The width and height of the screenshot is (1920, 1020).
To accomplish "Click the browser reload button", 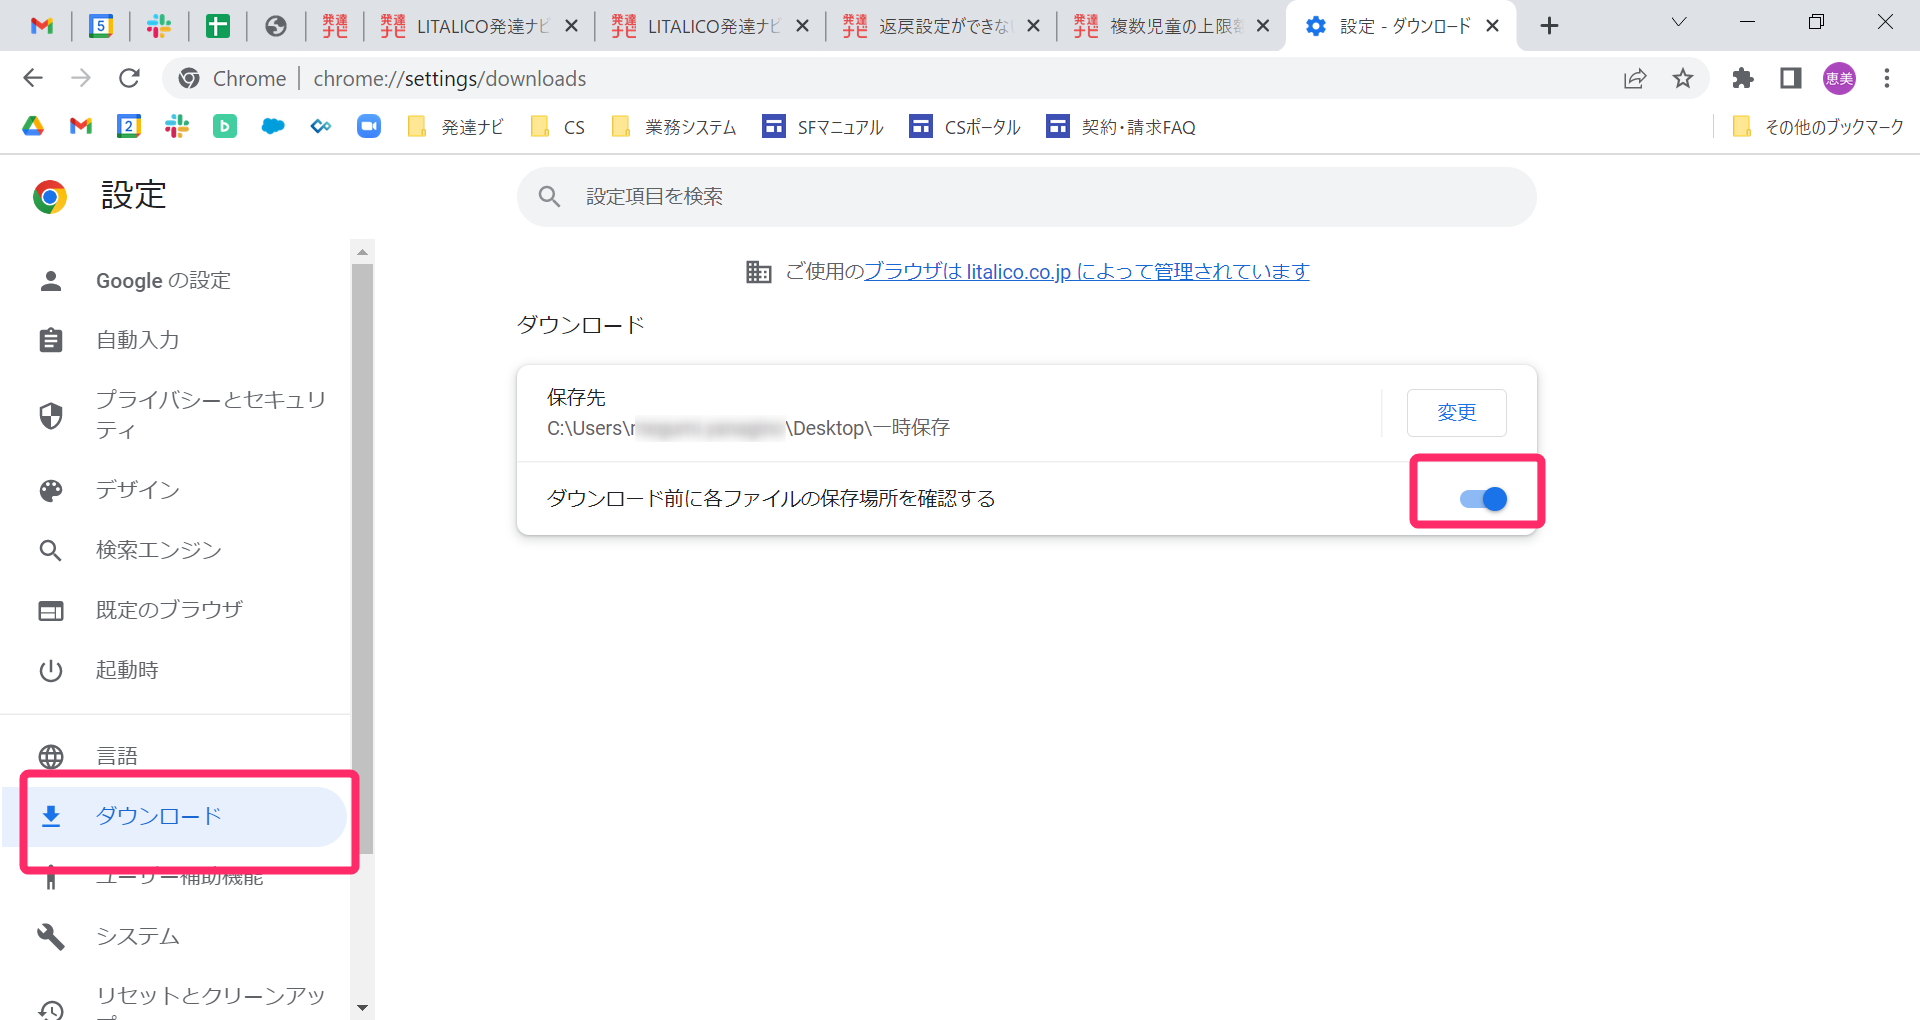I will coord(129,78).
